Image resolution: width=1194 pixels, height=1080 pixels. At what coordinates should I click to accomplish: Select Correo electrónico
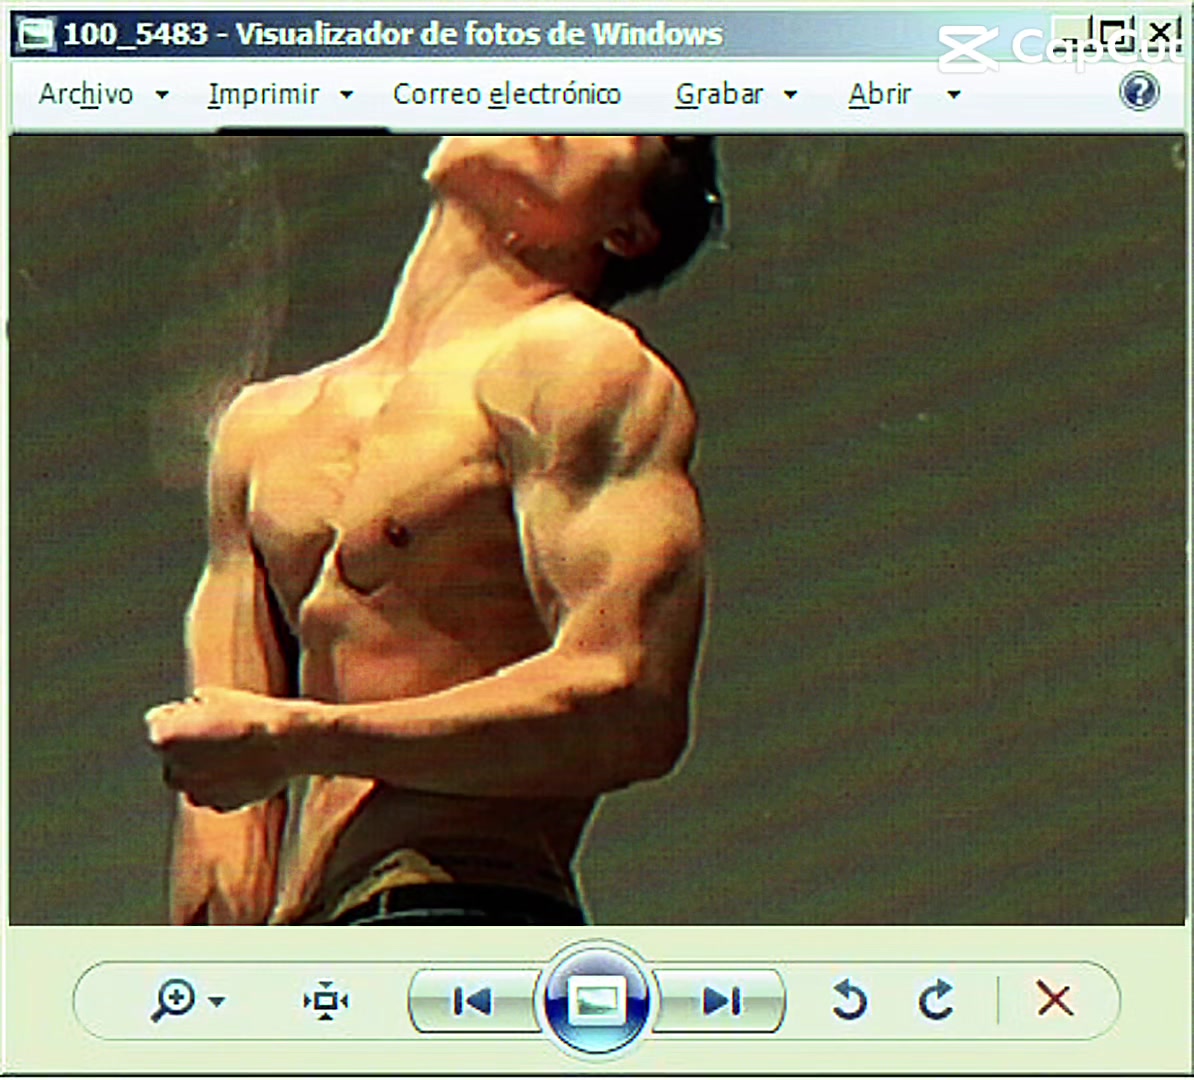pyautogui.click(x=507, y=94)
